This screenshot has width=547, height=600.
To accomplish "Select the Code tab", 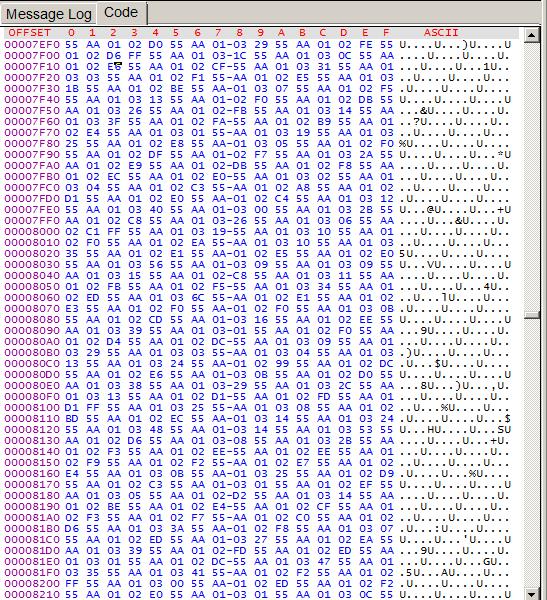I will tap(121, 12).
